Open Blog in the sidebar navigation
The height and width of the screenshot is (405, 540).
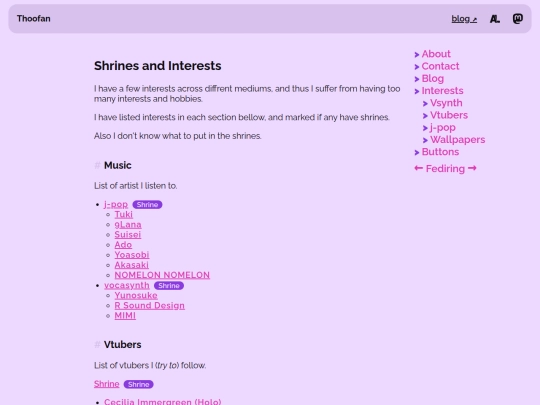tap(433, 79)
